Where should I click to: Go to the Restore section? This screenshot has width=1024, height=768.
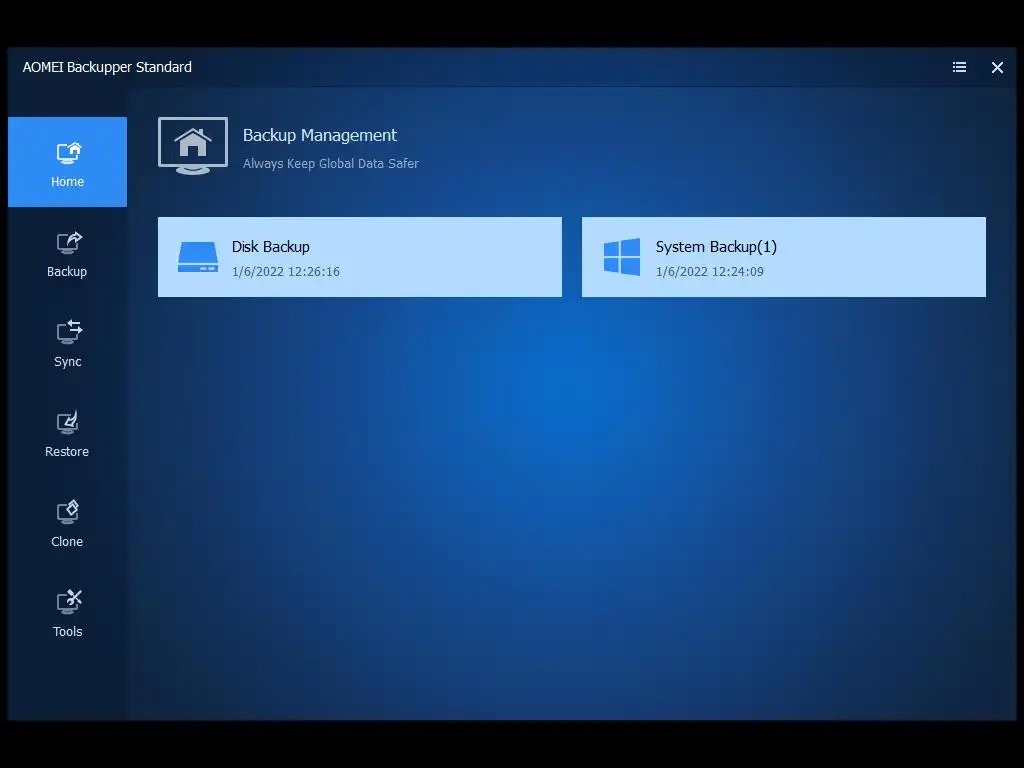point(67,434)
